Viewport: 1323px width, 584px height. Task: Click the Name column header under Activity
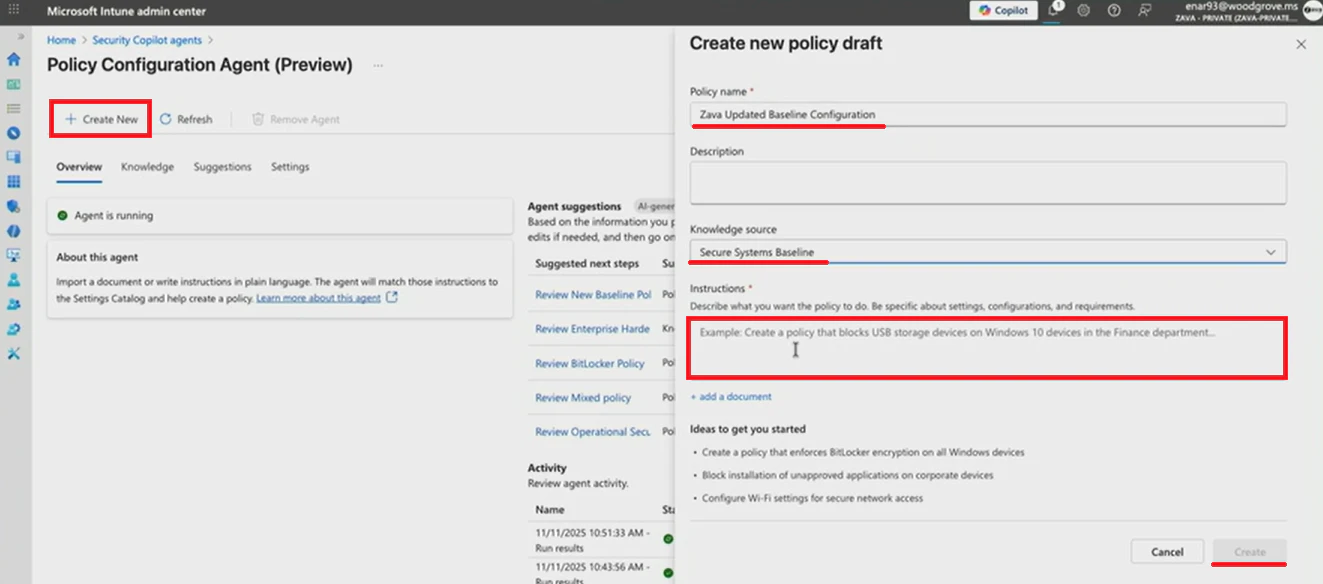tap(549, 509)
